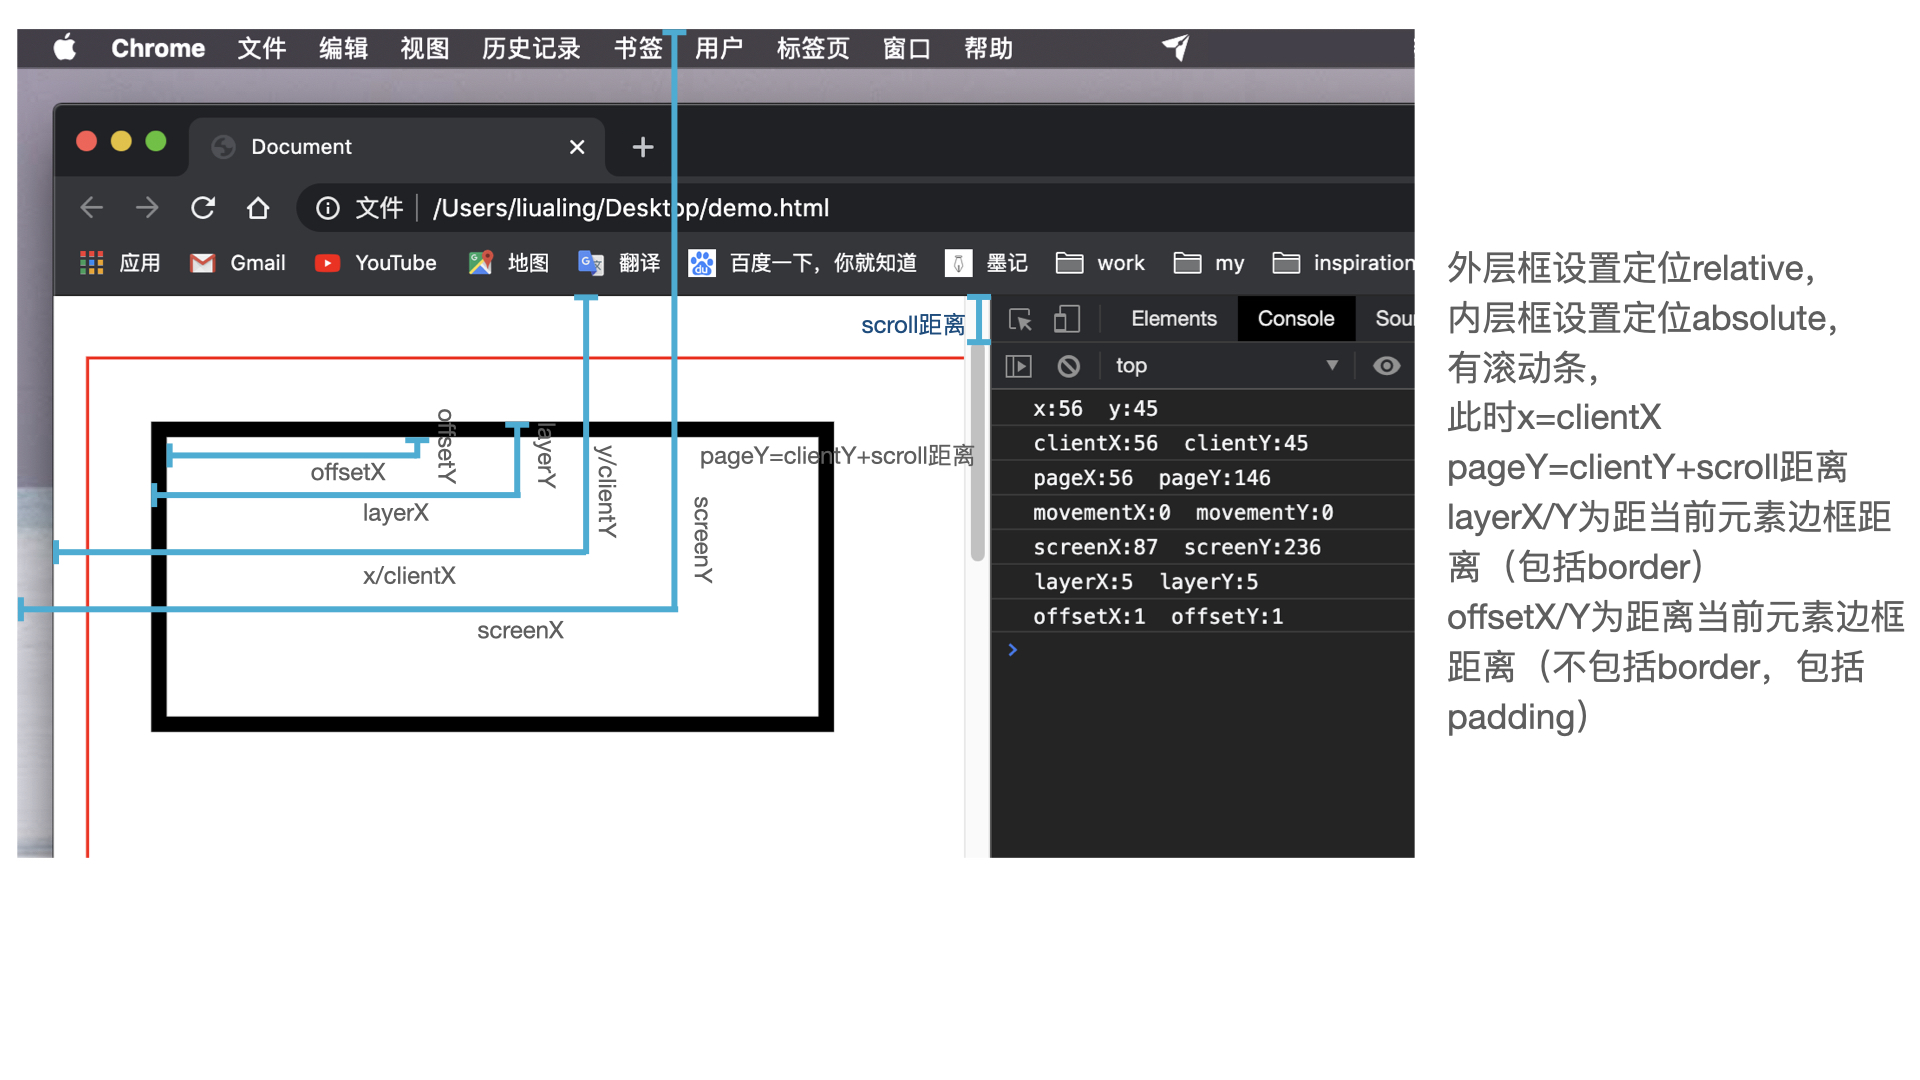This screenshot has height=1080, width=1920.
Task: Click the location sharing arrow in menu bar
Action: click(1175, 47)
